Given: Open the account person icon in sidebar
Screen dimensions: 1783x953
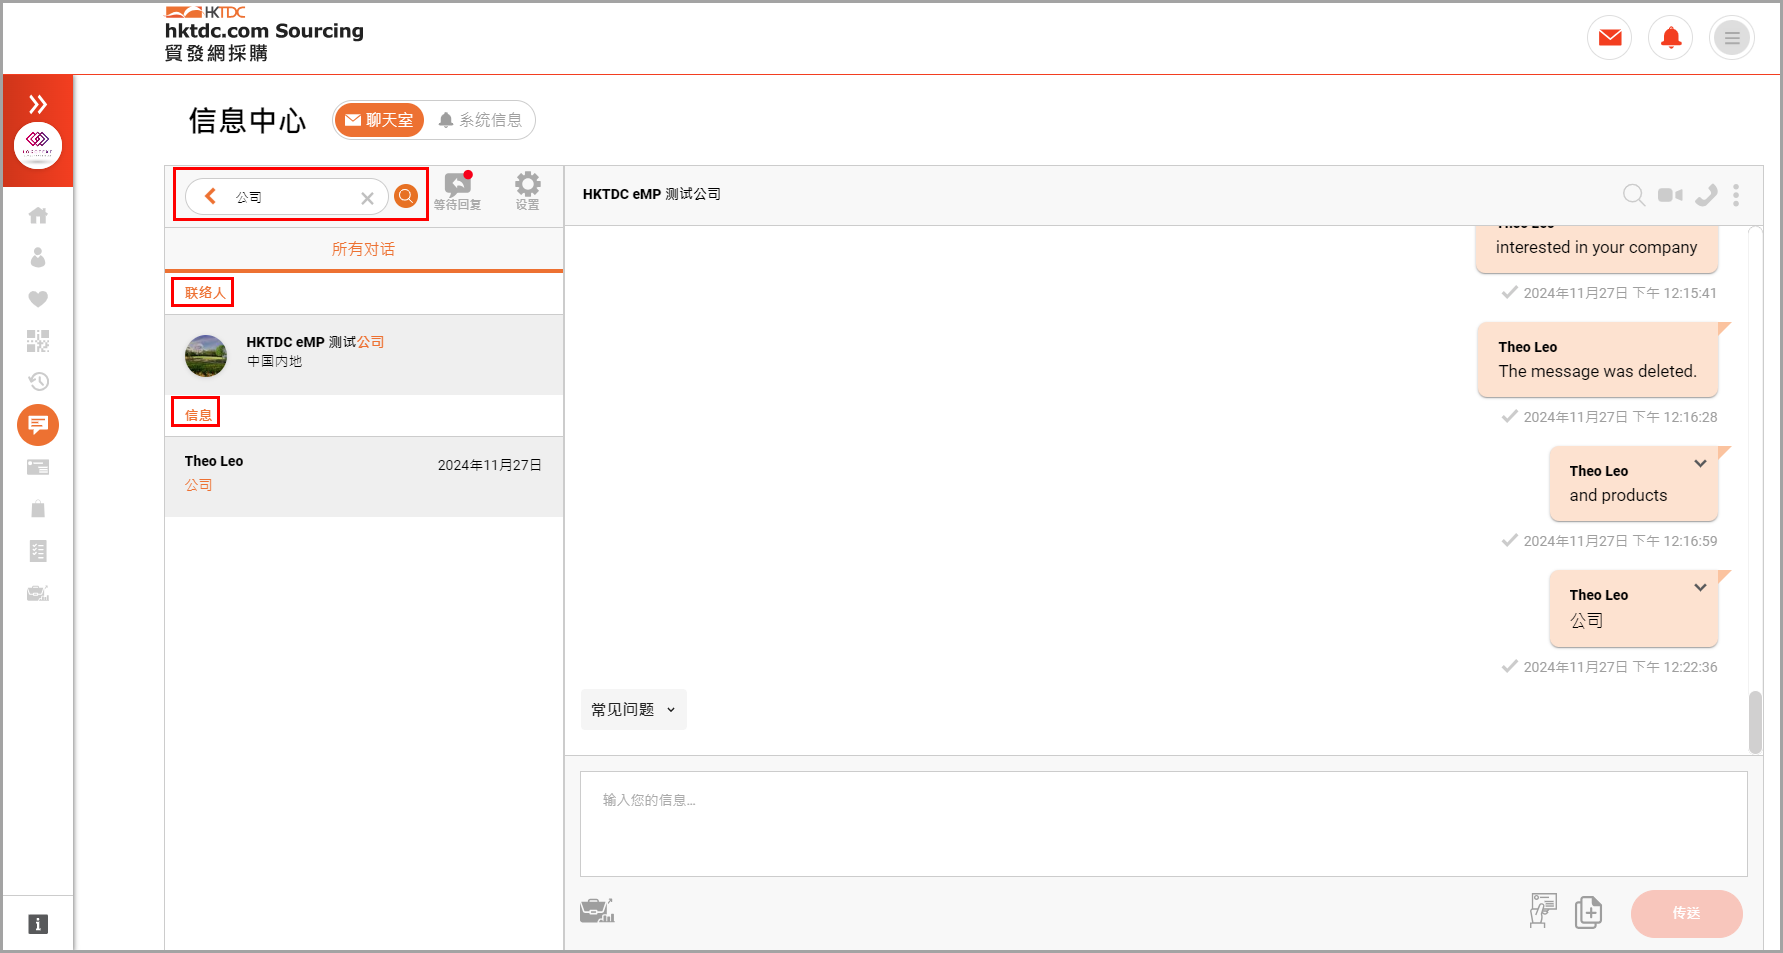Looking at the screenshot, I should point(38,257).
